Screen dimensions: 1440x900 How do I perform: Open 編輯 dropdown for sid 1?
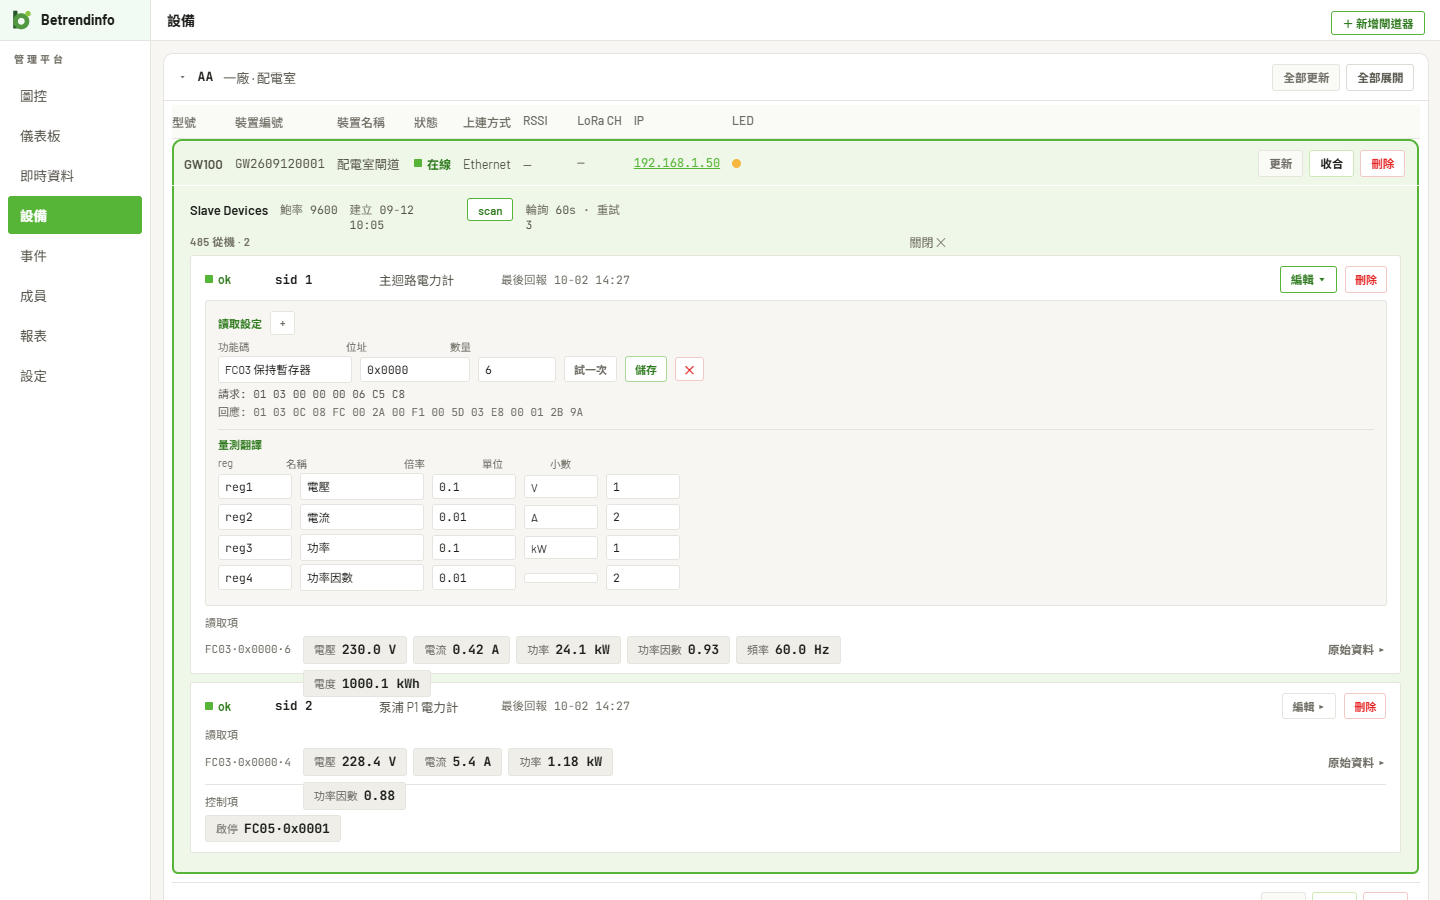pos(1308,280)
